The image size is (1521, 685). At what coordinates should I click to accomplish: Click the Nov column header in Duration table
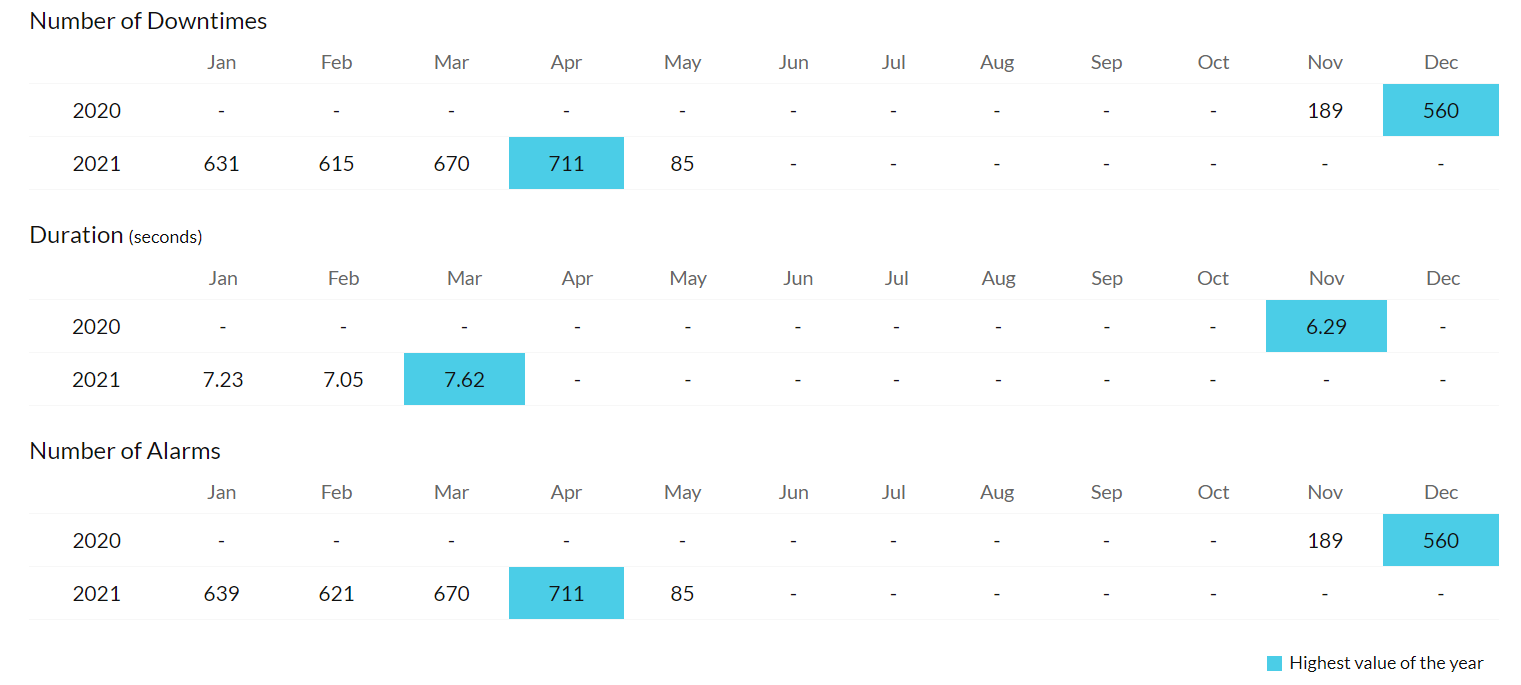coord(1326,278)
